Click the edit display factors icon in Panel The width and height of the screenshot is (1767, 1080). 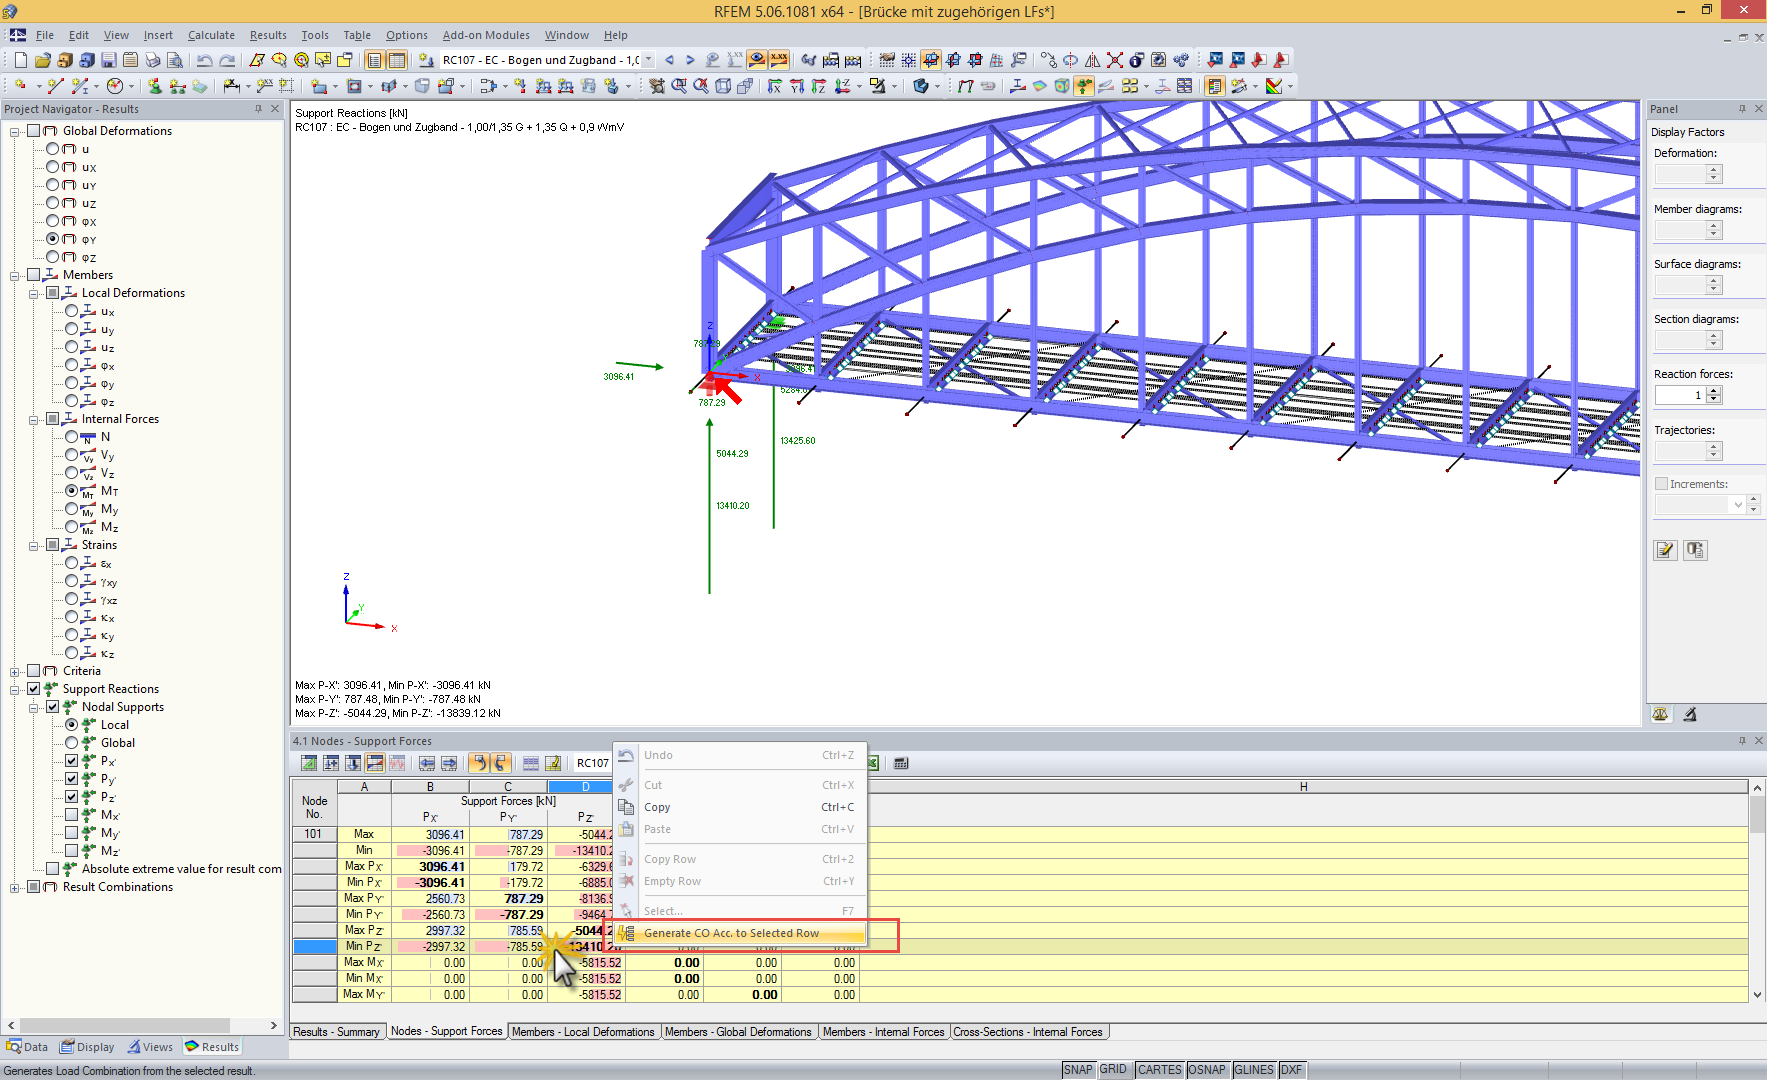tap(1665, 550)
